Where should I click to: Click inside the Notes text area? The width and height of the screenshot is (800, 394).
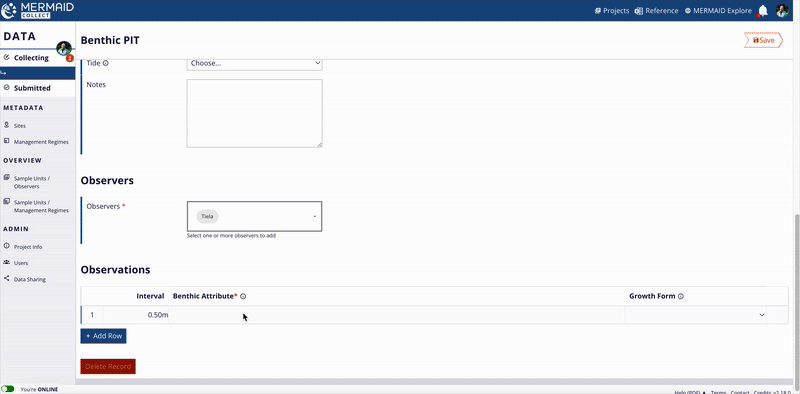pos(254,113)
